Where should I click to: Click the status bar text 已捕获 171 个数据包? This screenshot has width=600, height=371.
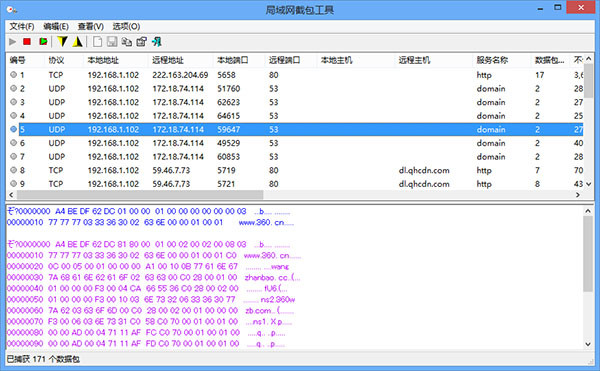pos(43,359)
